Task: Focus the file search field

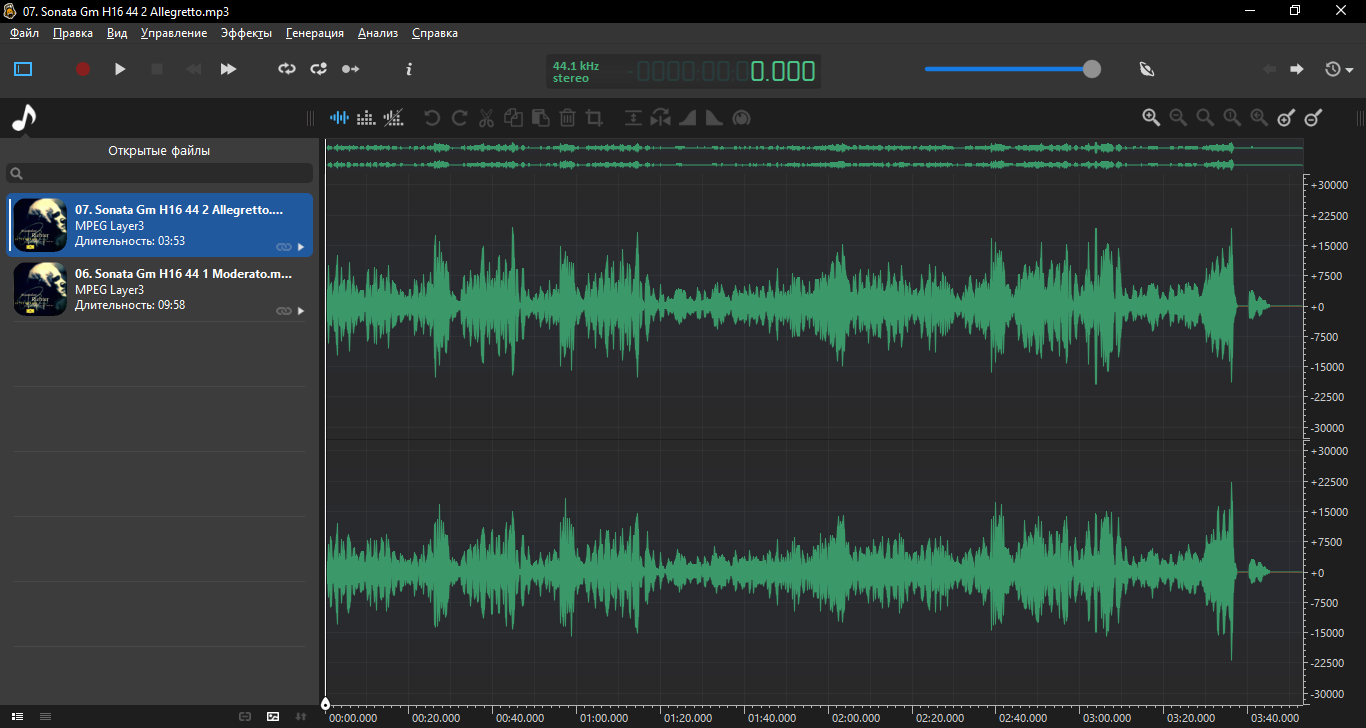Action: (160, 173)
